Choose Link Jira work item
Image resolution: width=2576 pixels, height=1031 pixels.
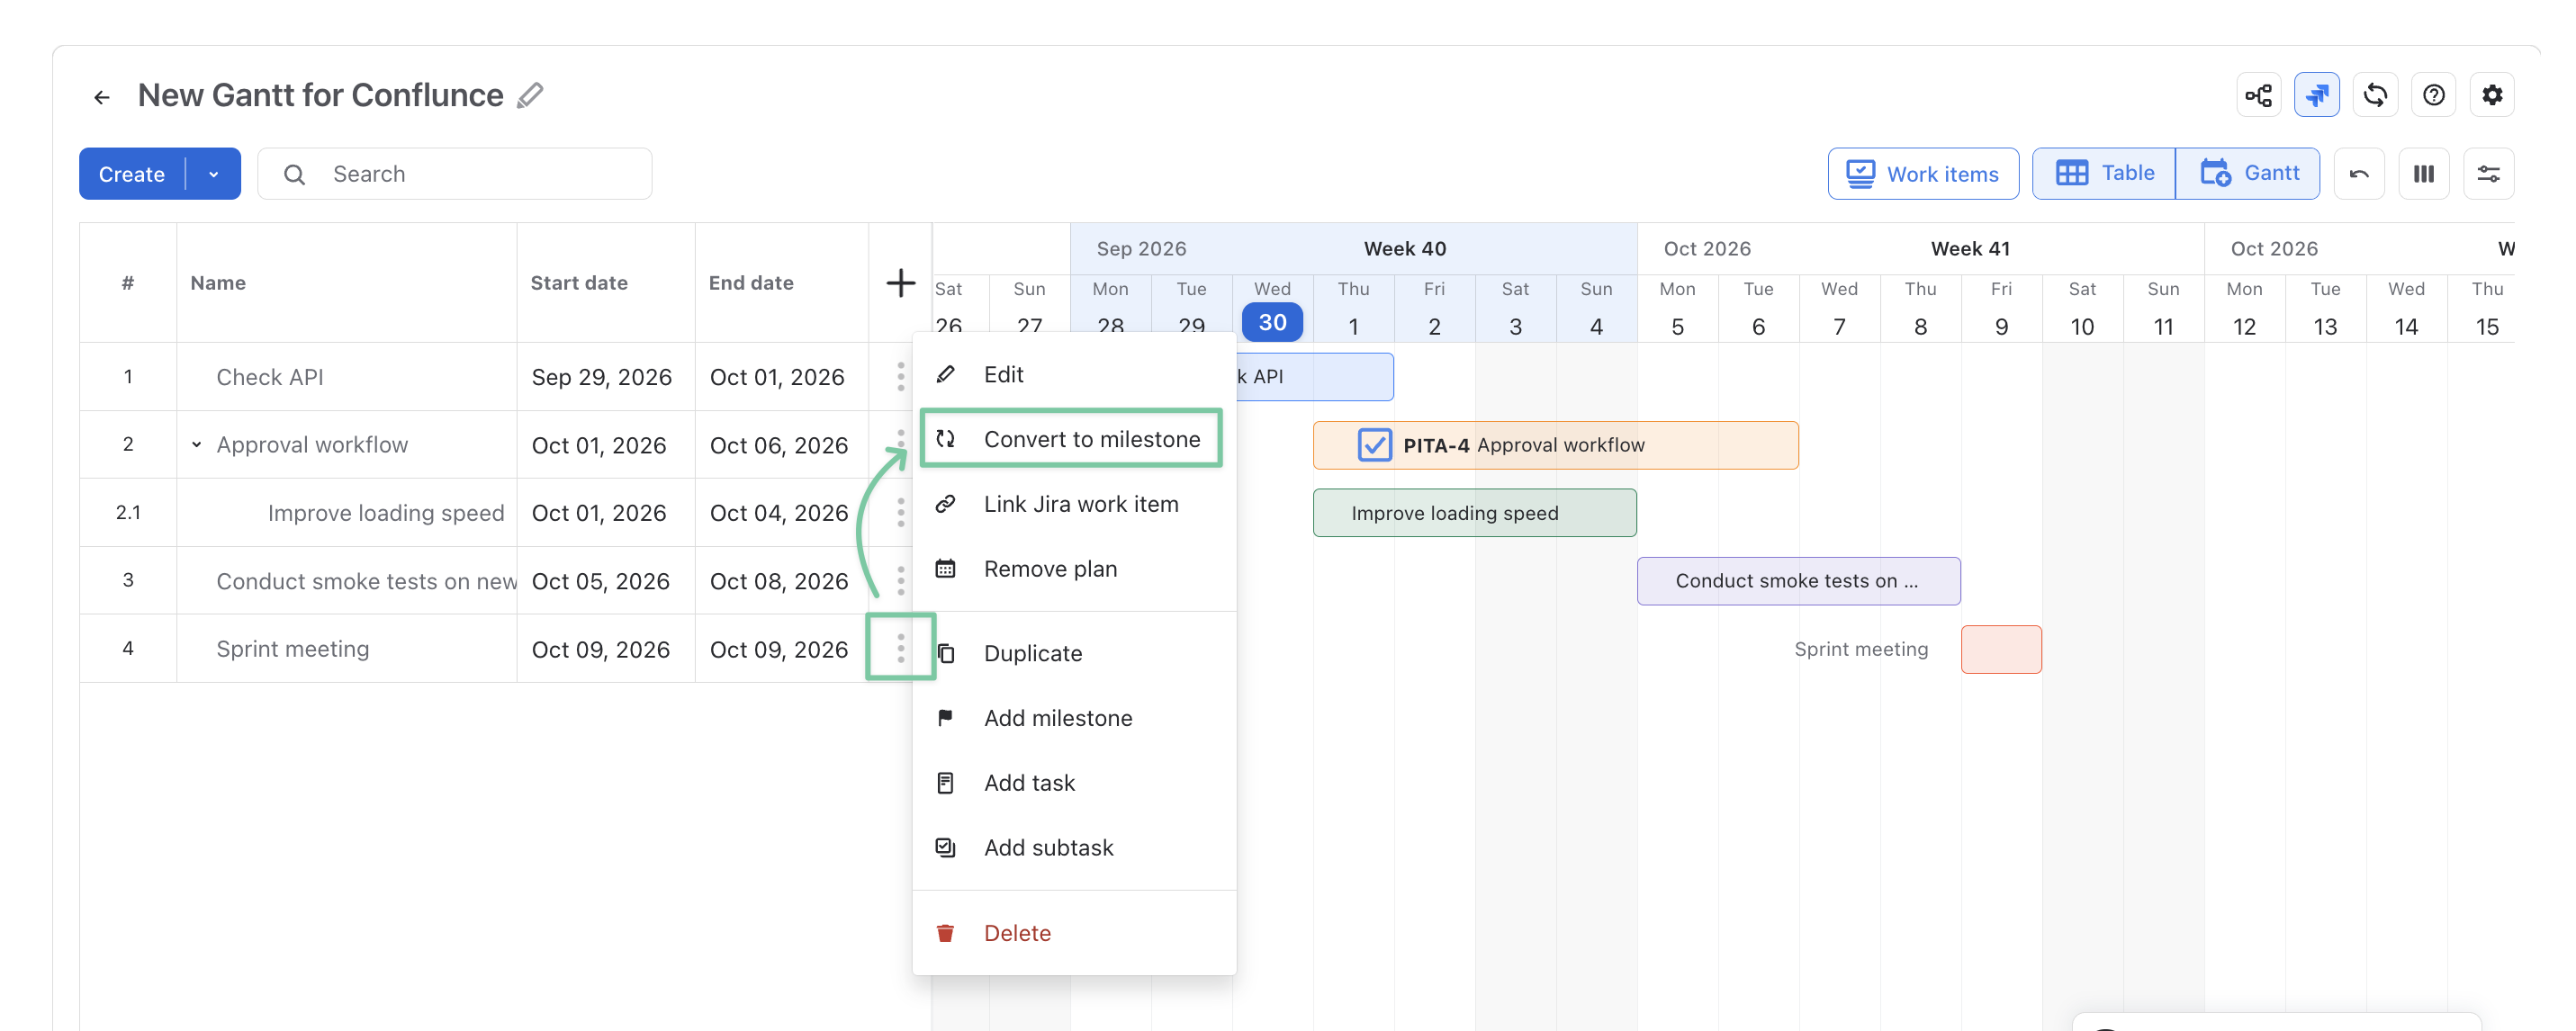tap(1075, 505)
